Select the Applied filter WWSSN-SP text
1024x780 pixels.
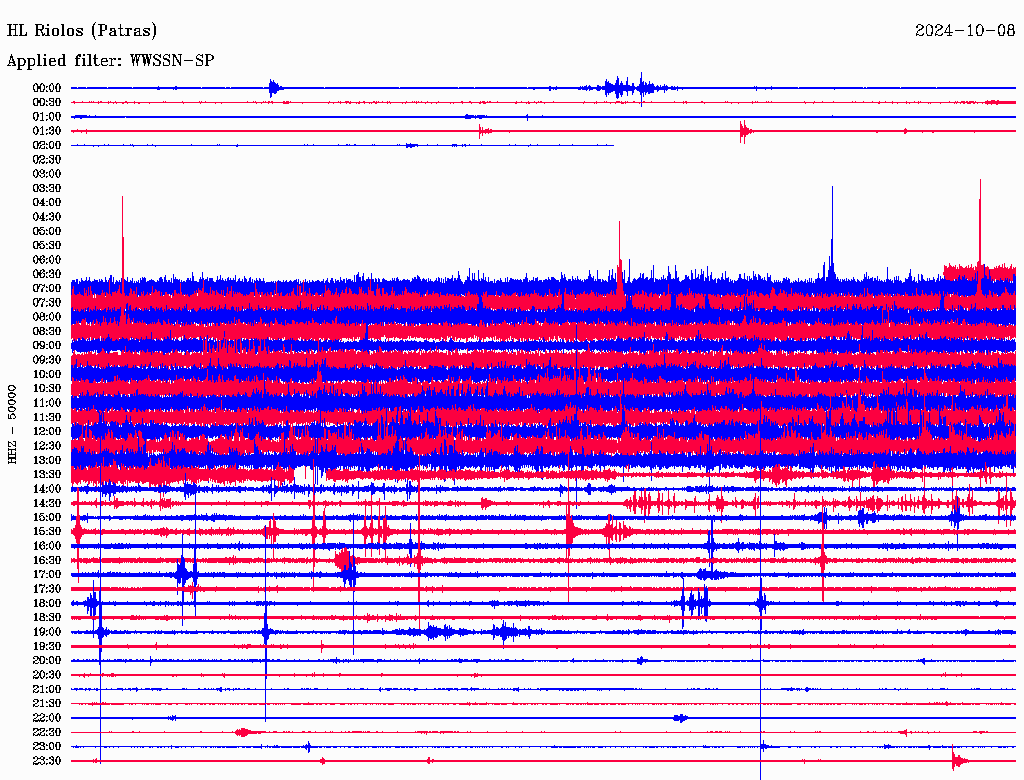tap(110, 61)
